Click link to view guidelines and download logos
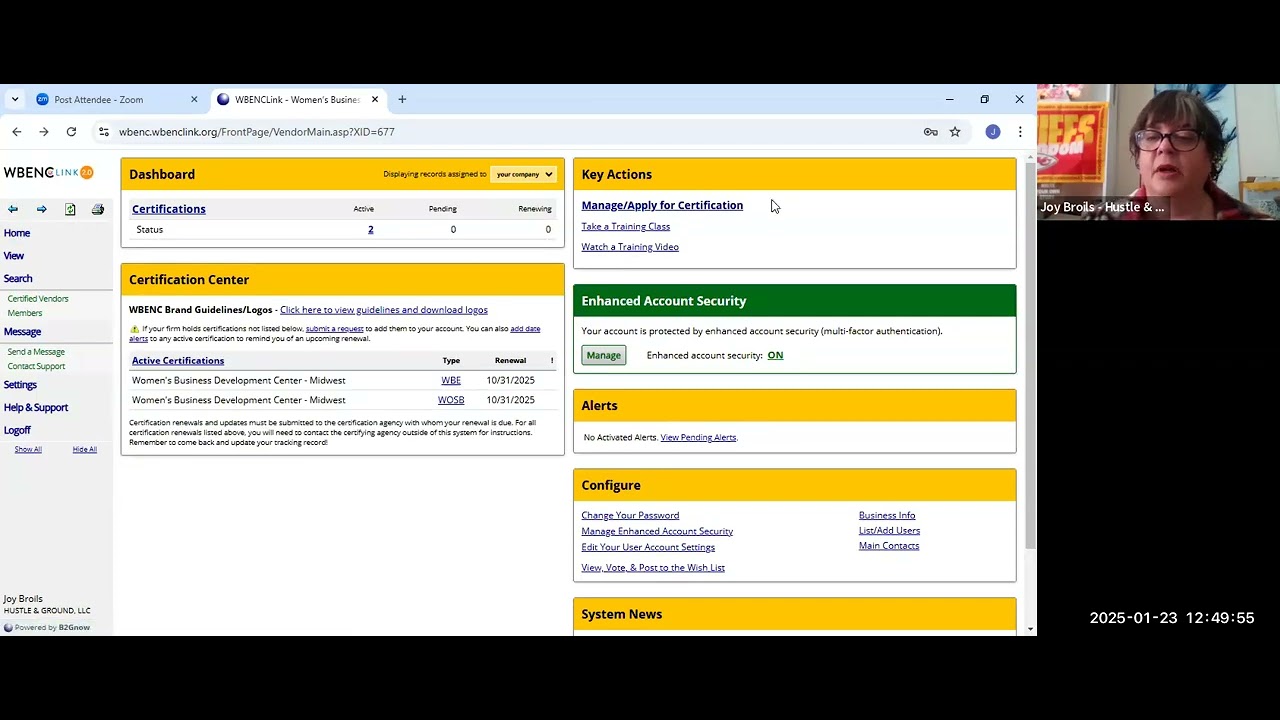 (384, 310)
